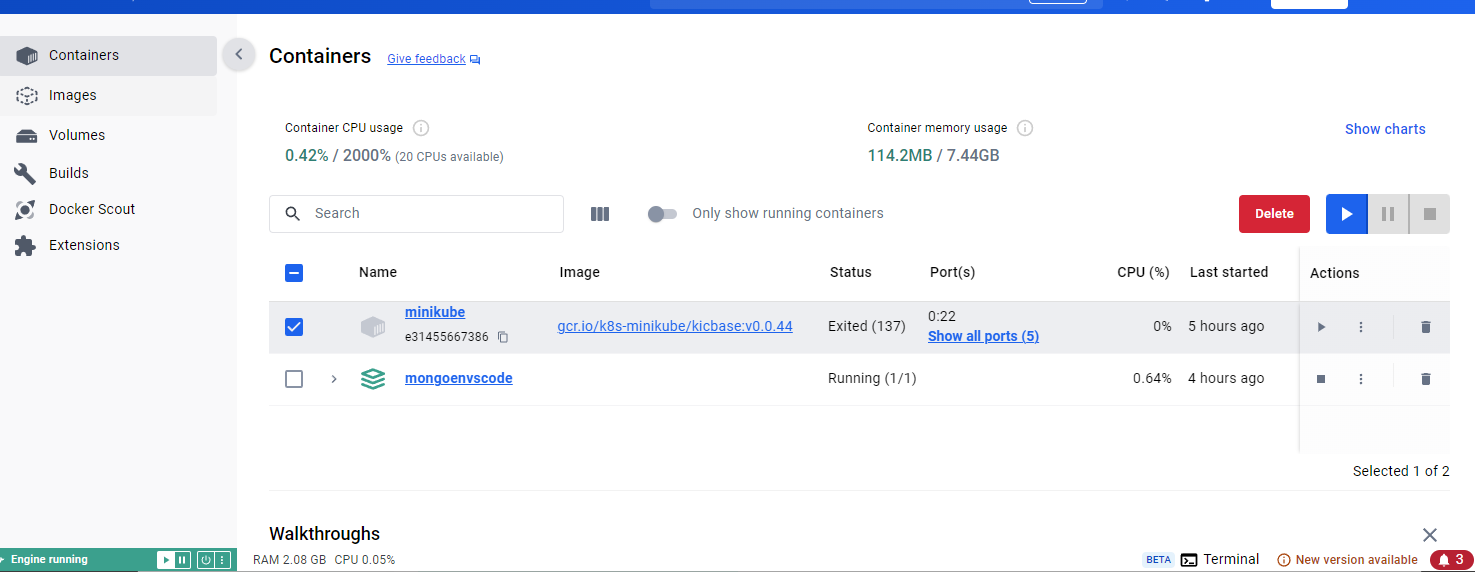This screenshot has width=1475, height=572.
Task: Focus the container Search field
Action: click(x=416, y=214)
